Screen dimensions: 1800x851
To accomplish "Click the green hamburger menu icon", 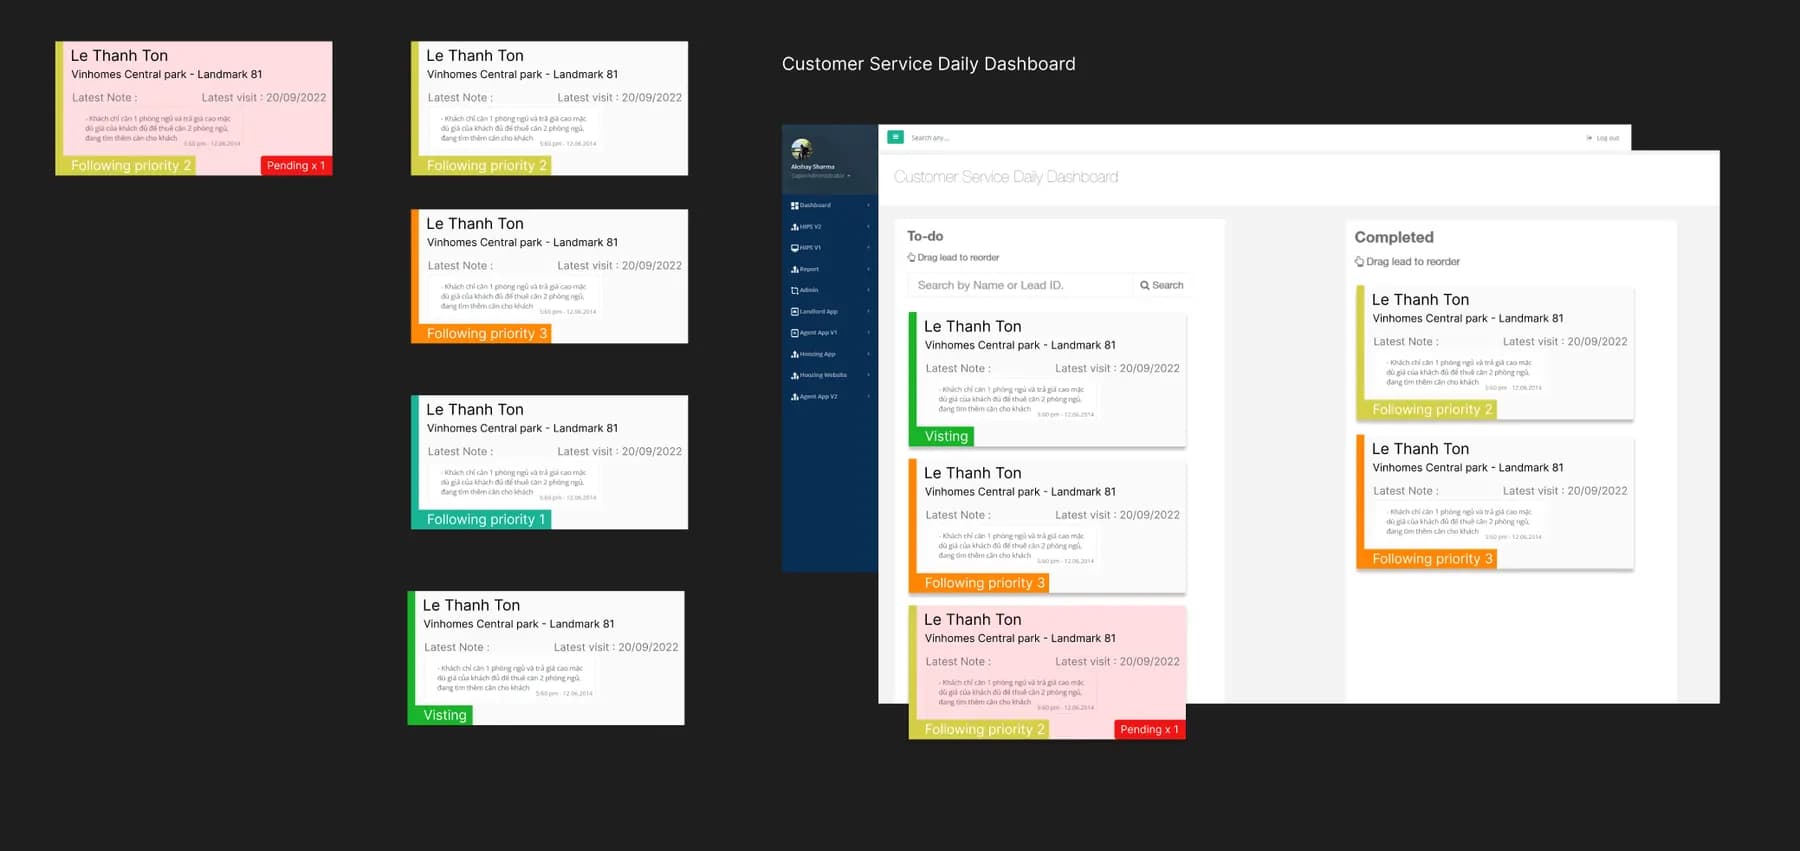I will [895, 137].
